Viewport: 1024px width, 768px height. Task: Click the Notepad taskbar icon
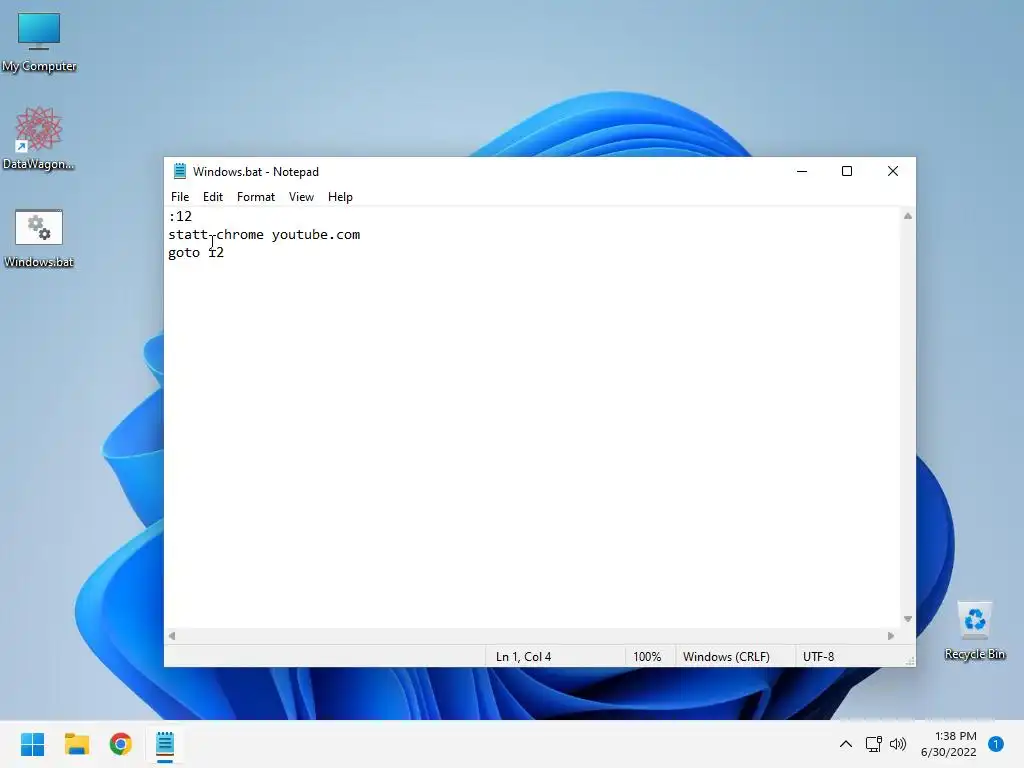[x=165, y=744]
